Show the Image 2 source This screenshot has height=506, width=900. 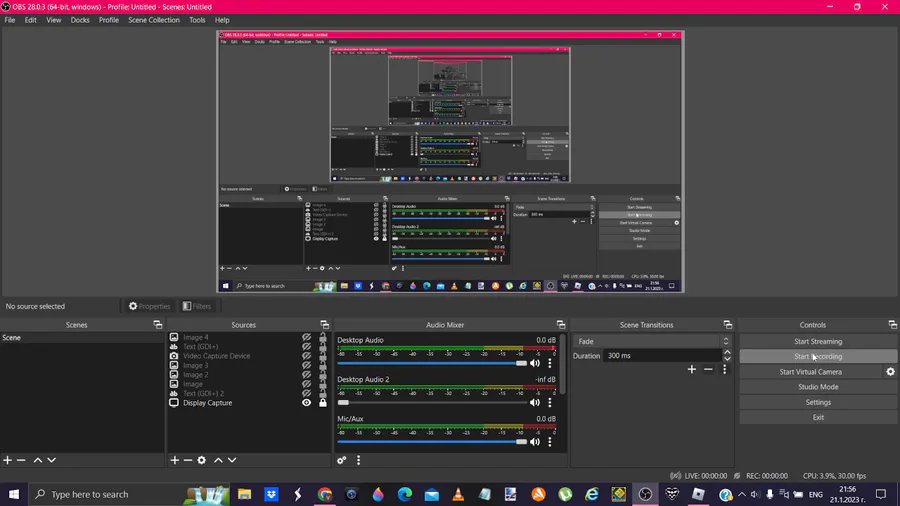point(307,375)
